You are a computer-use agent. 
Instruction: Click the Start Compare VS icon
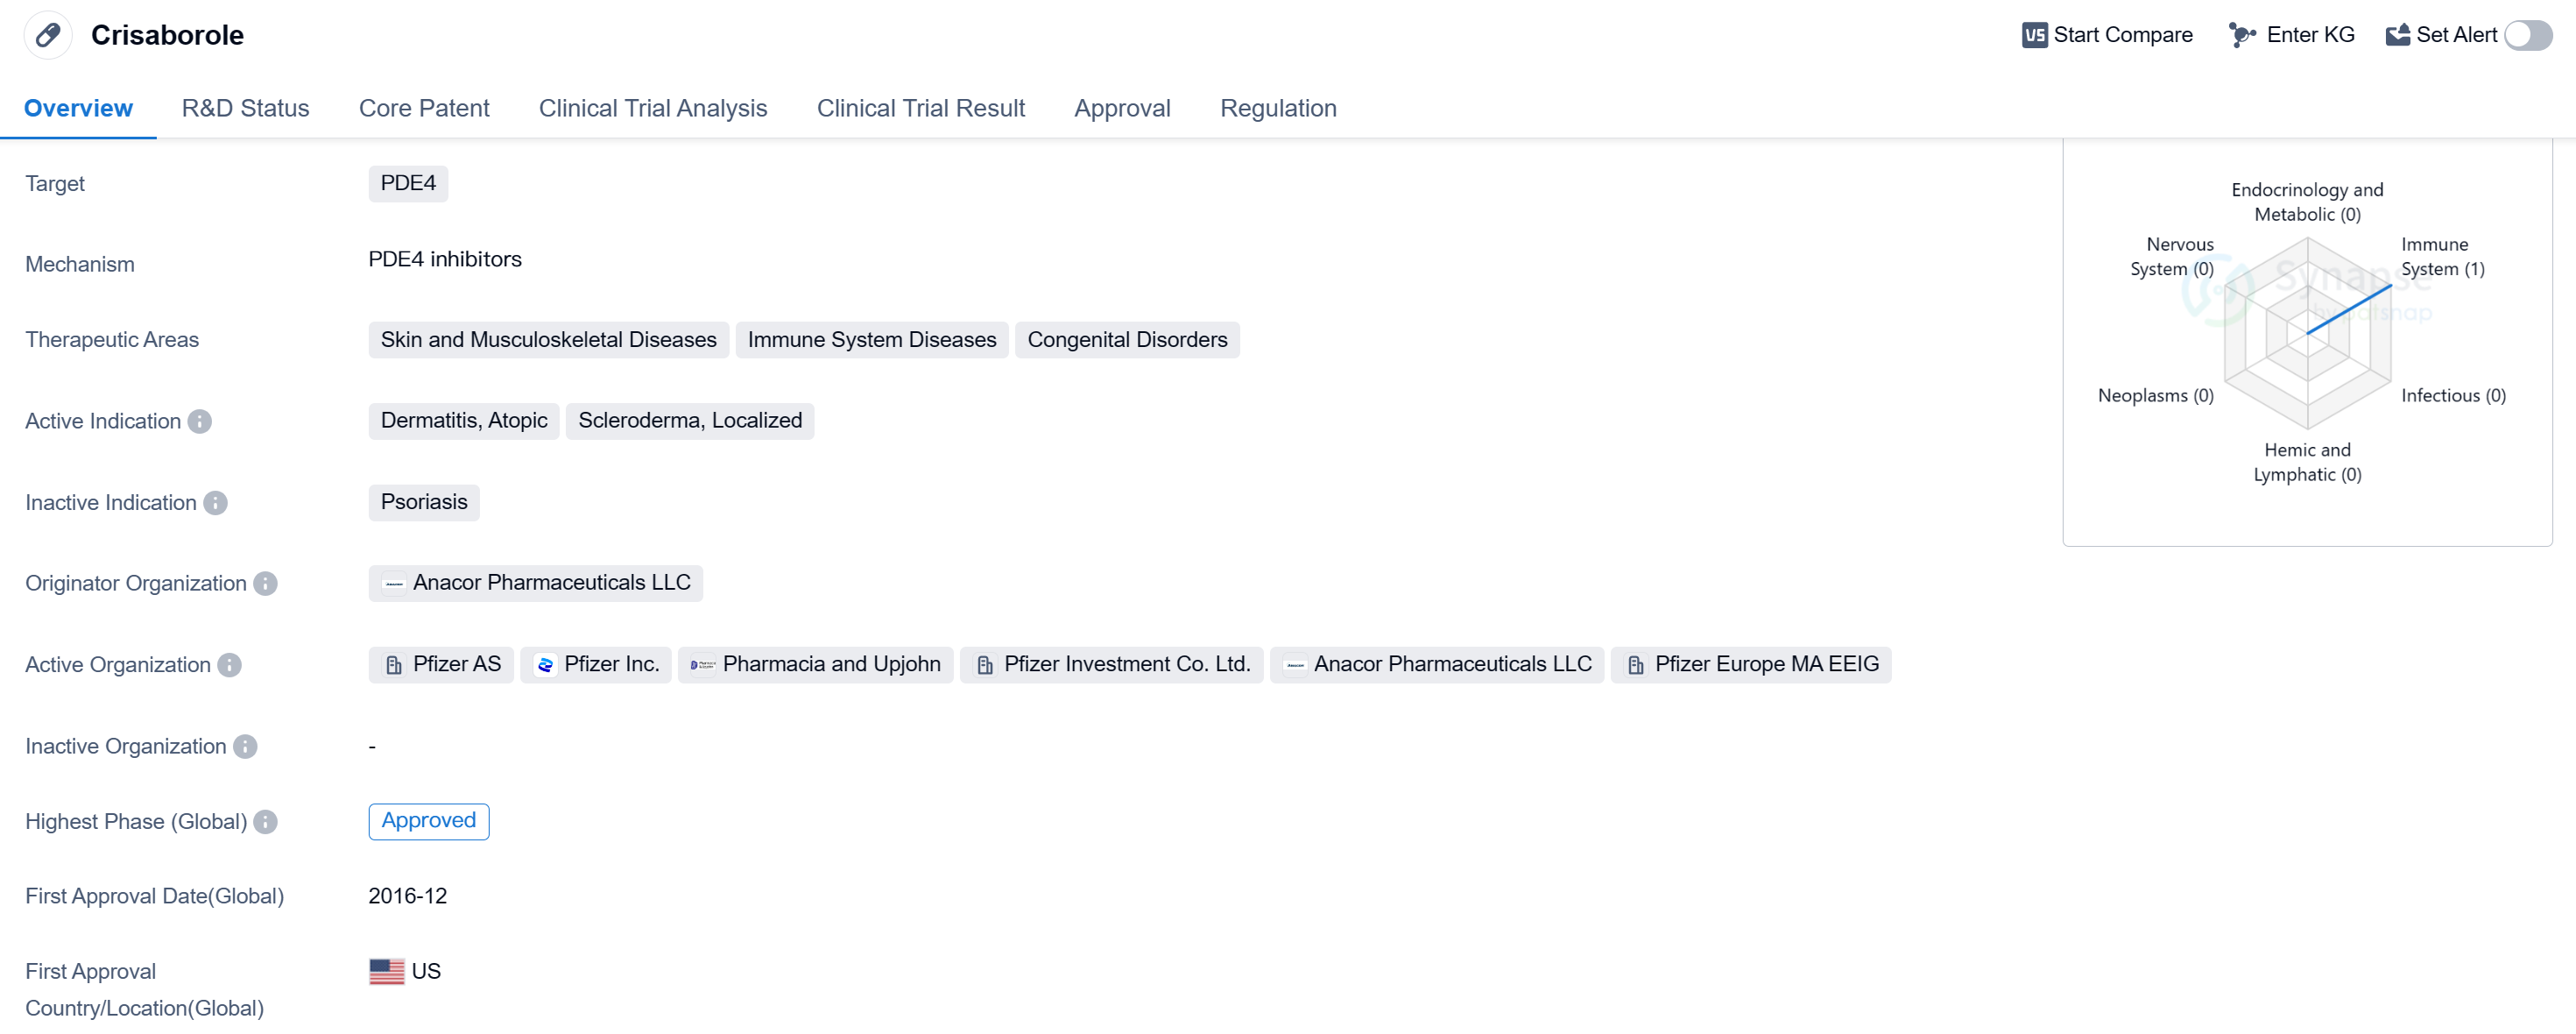click(2034, 35)
